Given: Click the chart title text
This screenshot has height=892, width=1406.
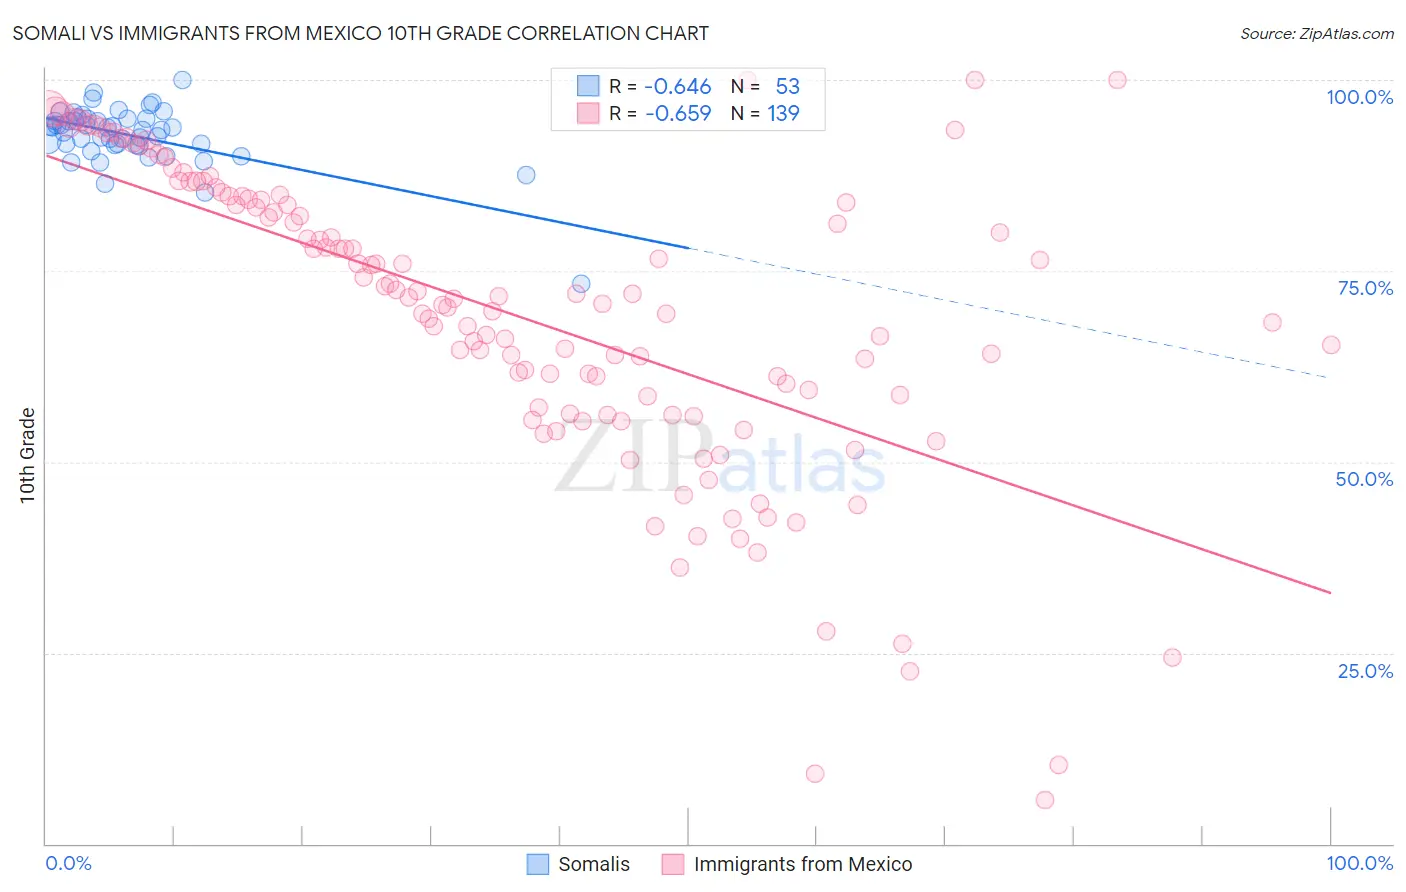Looking at the screenshot, I should [x=361, y=33].
